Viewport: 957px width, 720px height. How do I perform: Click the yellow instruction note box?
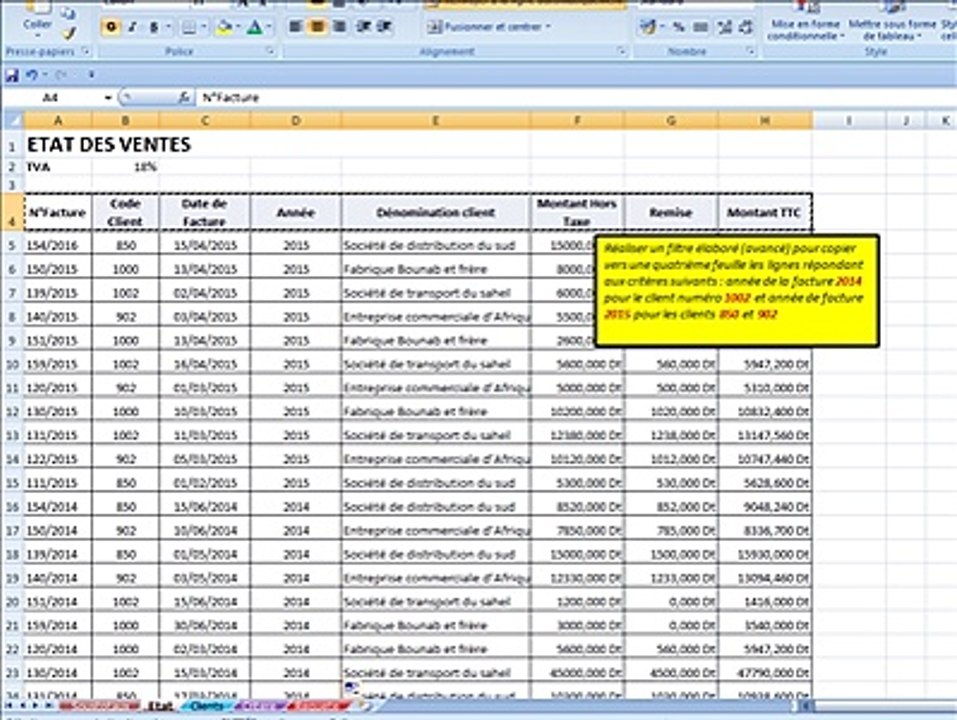(x=737, y=291)
